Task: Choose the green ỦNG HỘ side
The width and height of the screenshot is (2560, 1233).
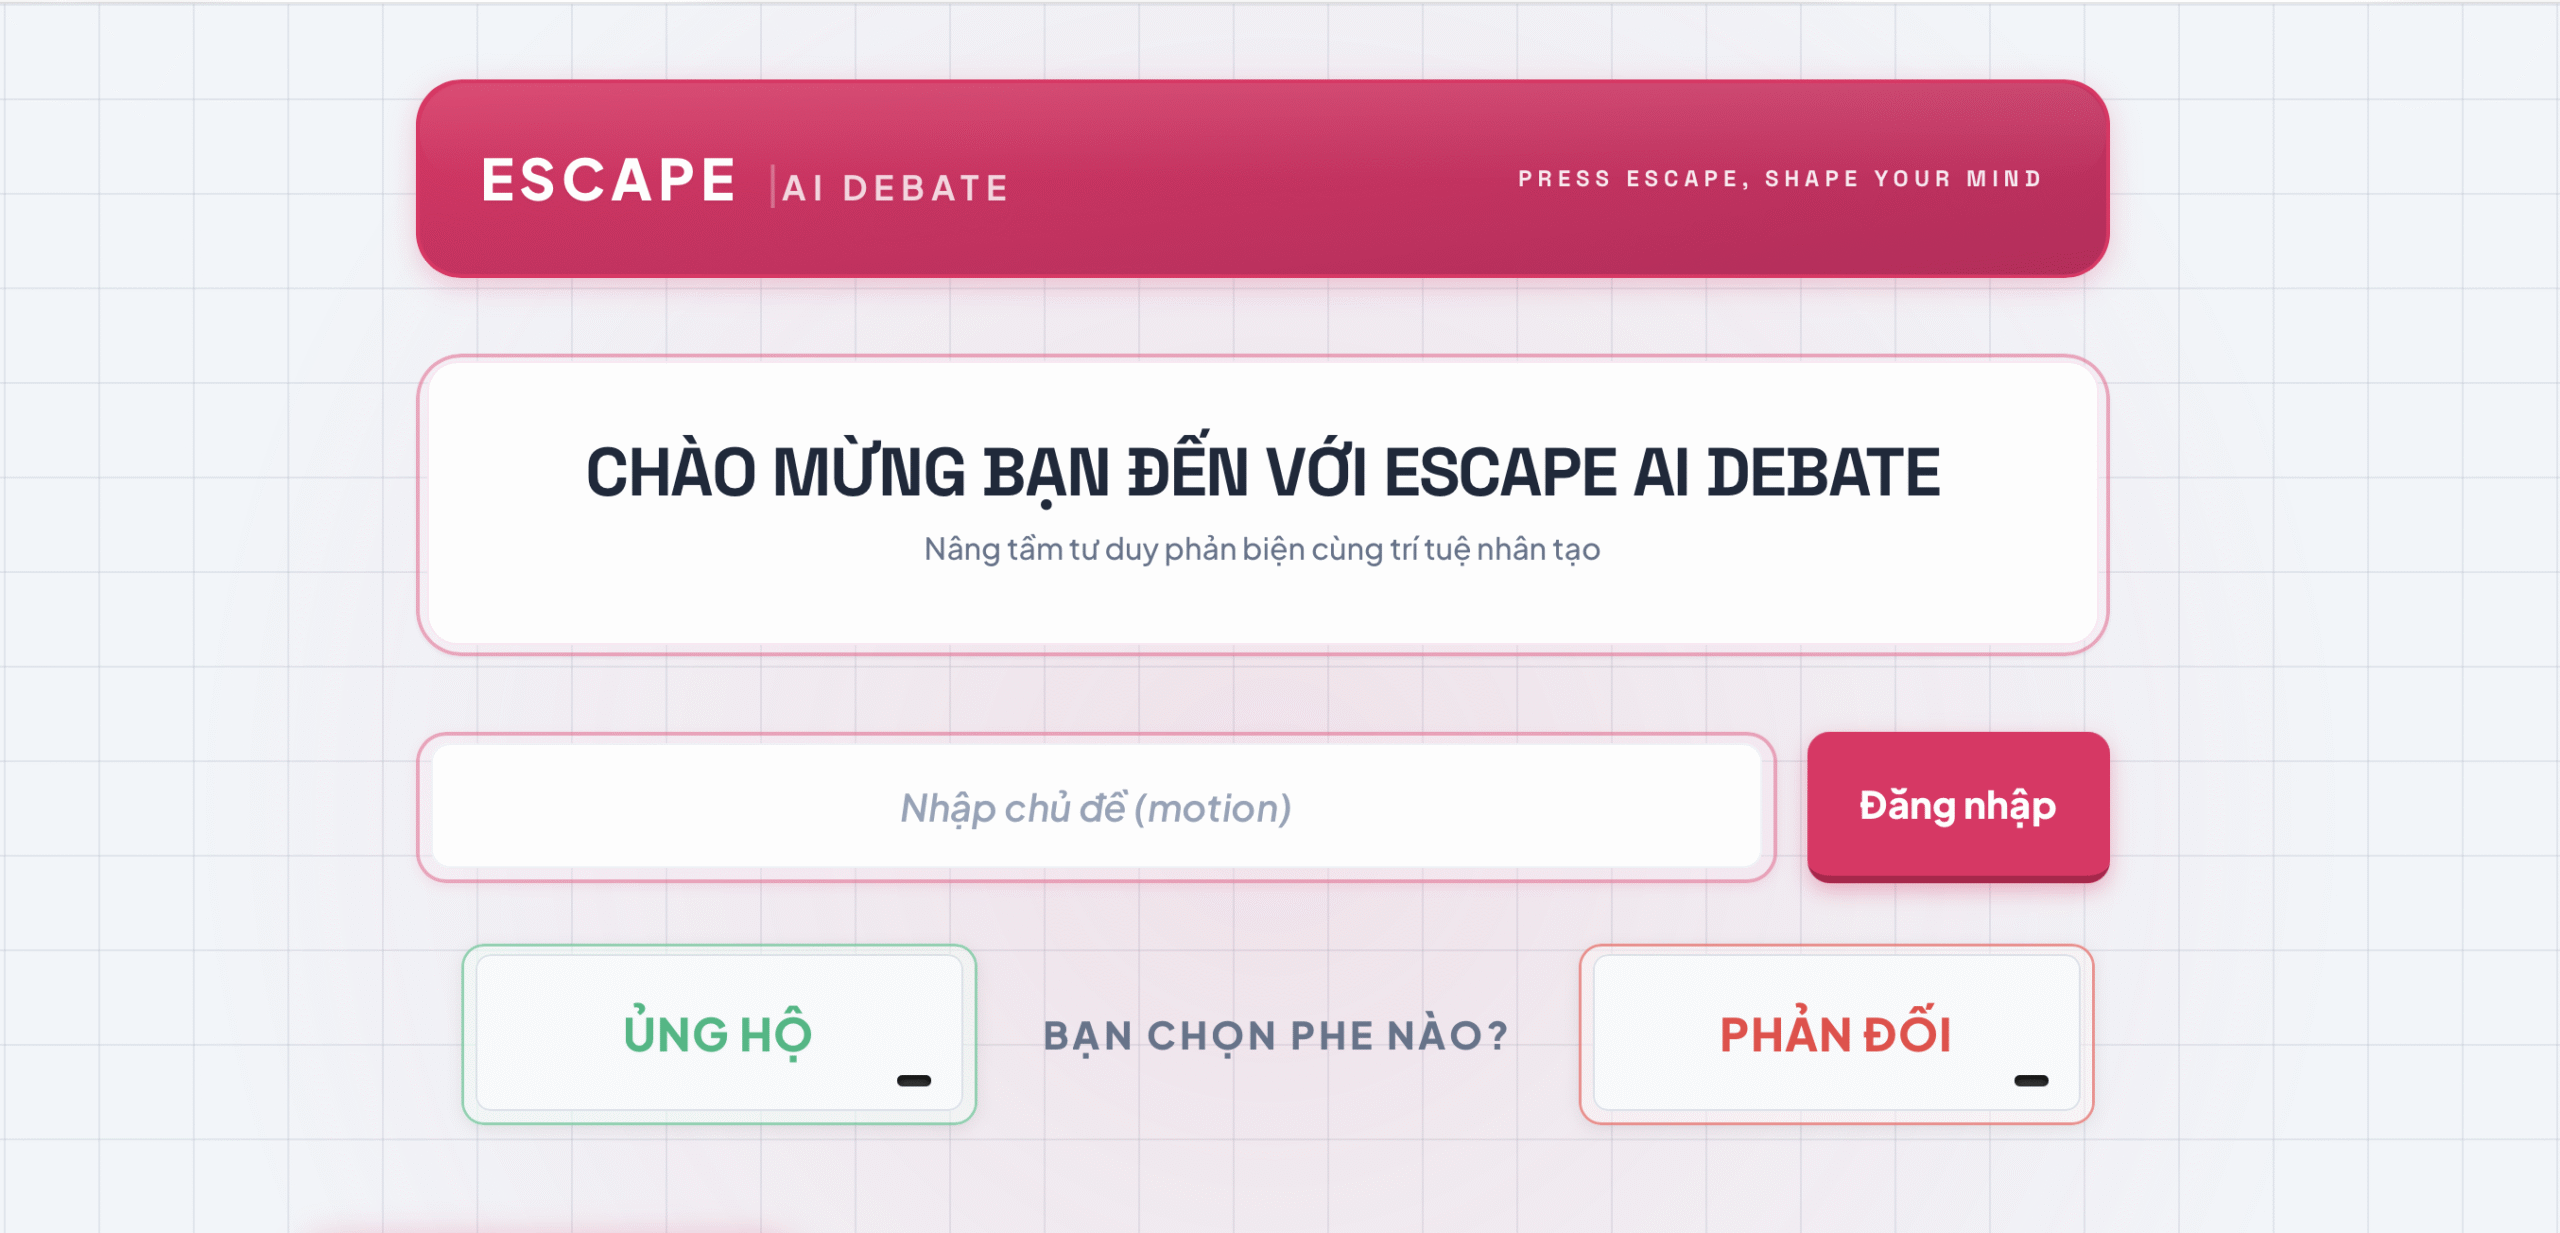Action: point(718,1034)
